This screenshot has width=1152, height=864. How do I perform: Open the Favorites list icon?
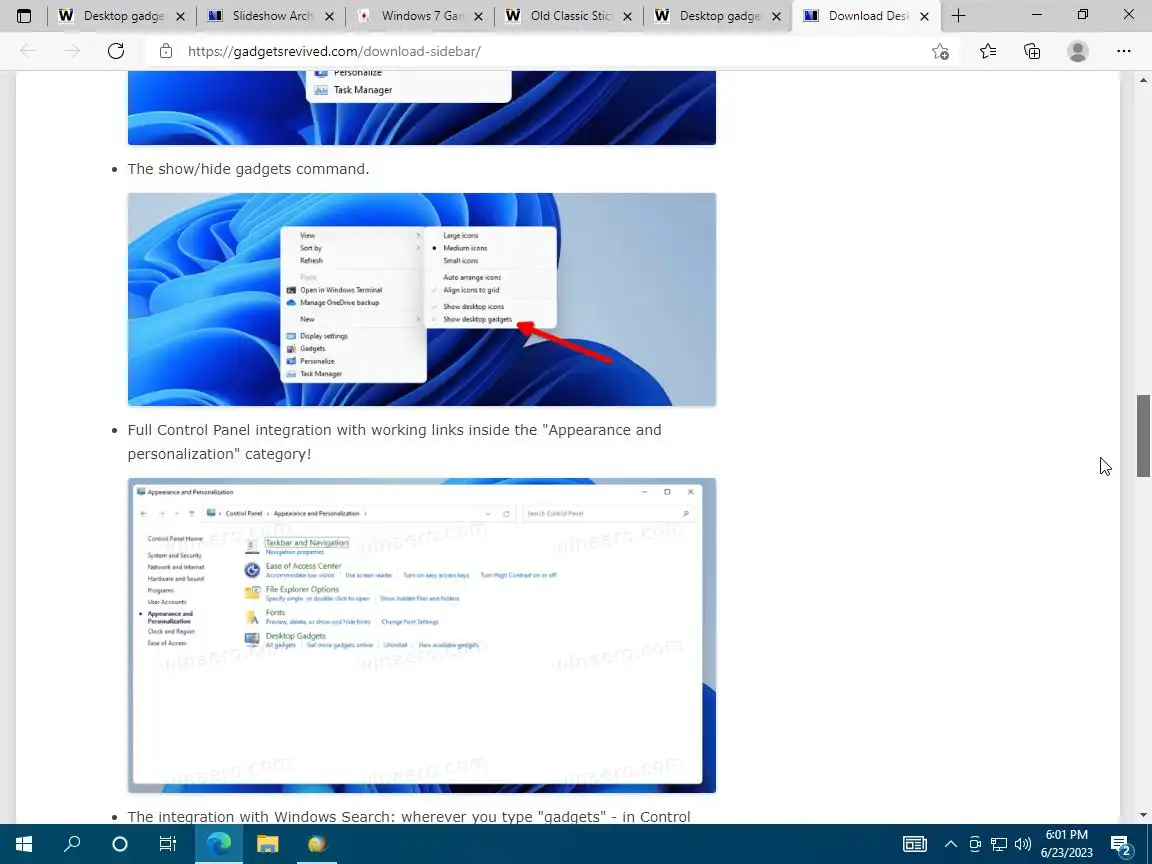tap(987, 51)
